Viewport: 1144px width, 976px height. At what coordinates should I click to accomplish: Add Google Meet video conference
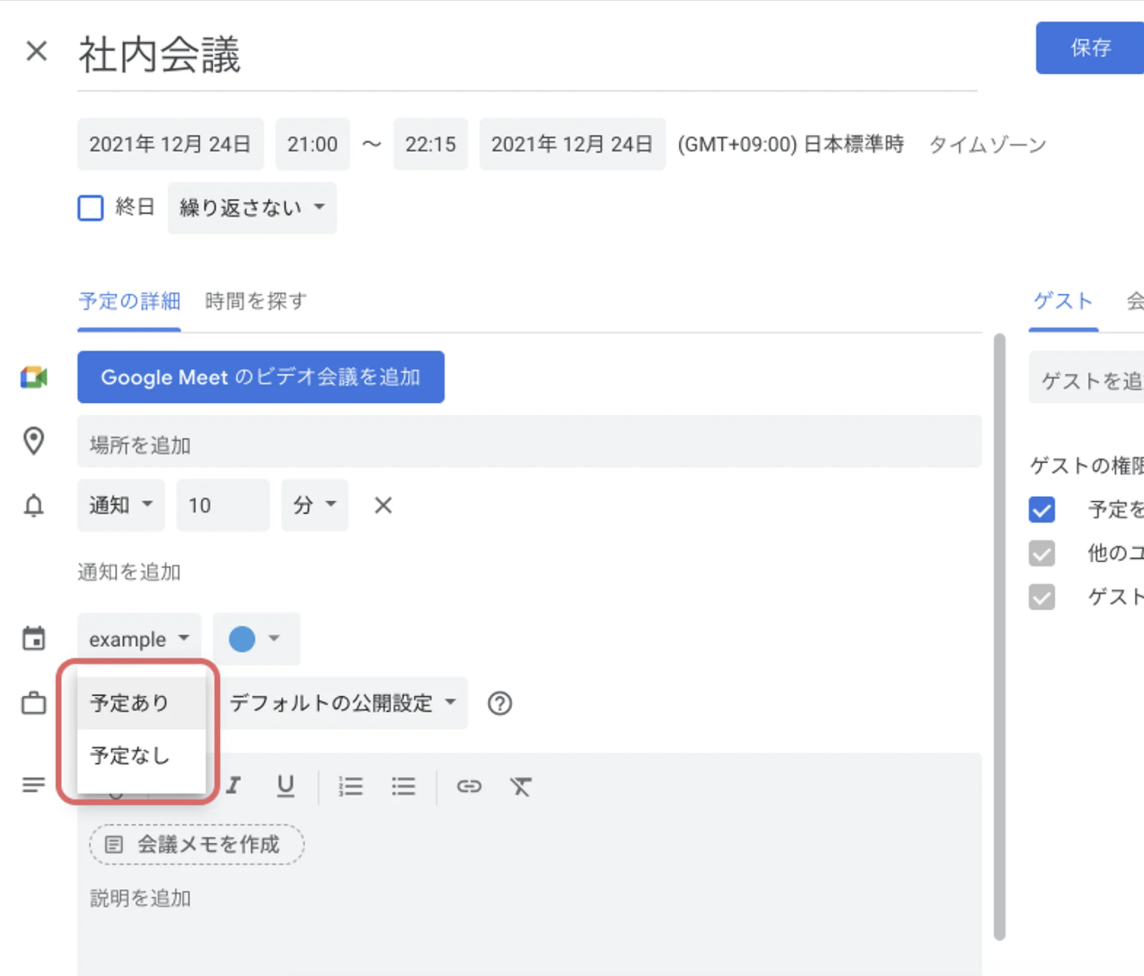click(x=261, y=377)
